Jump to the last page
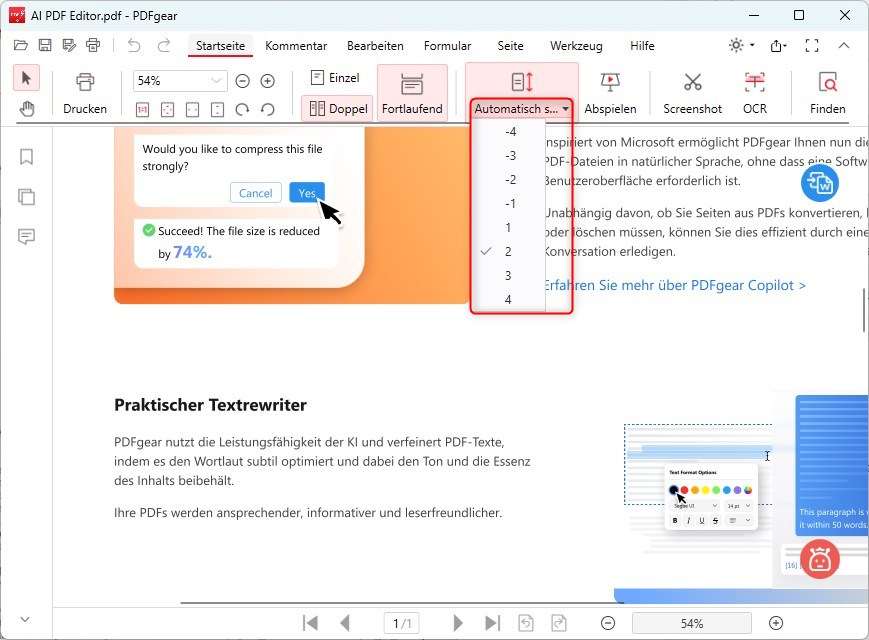This screenshot has width=869, height=640. click(x=492, y=623)
